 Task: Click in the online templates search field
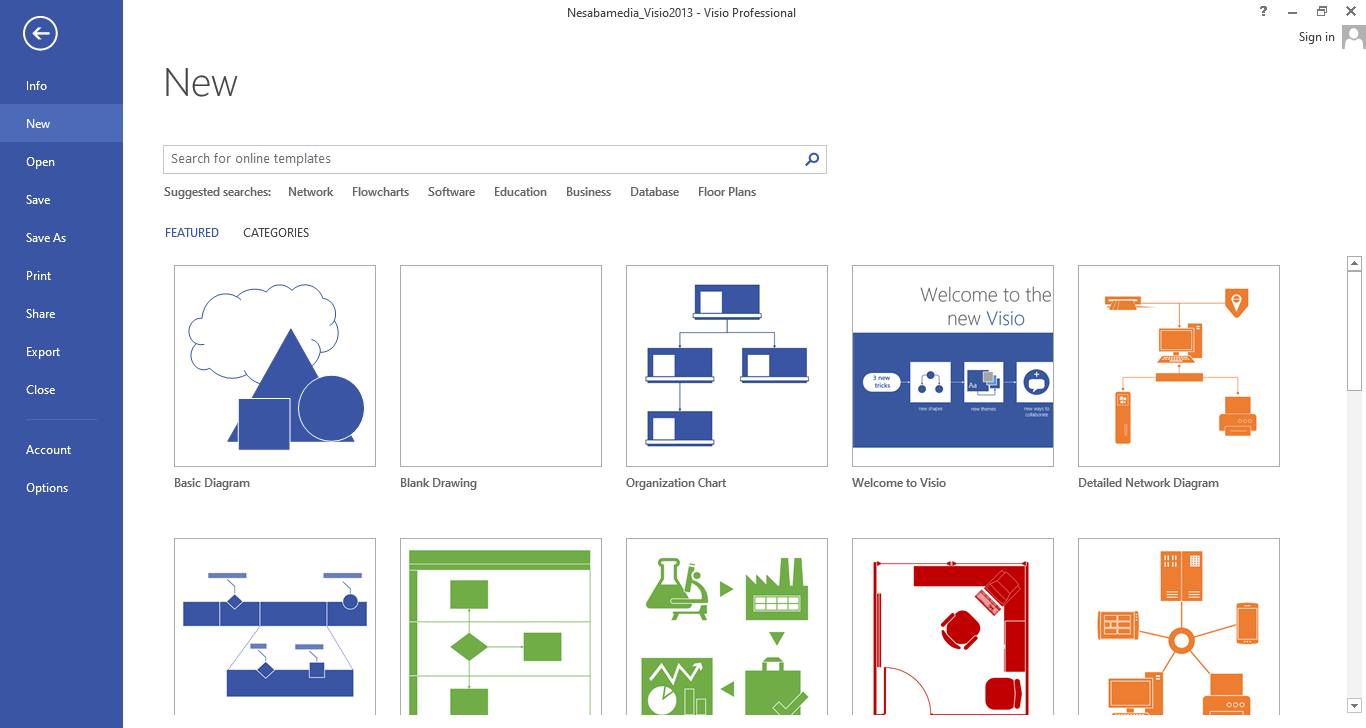tap(480, 159)
